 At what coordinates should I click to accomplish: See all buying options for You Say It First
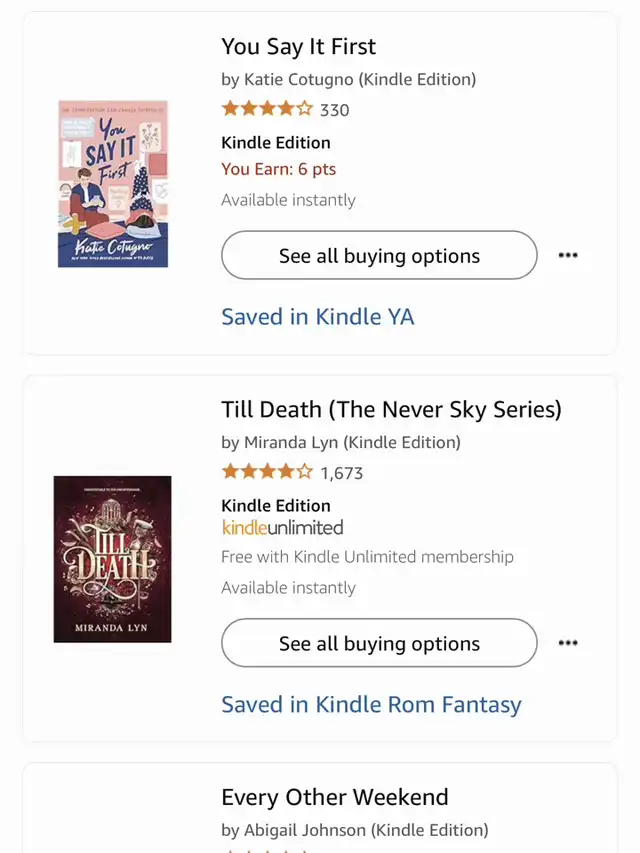pyautogui.click(x=379, y=255)
